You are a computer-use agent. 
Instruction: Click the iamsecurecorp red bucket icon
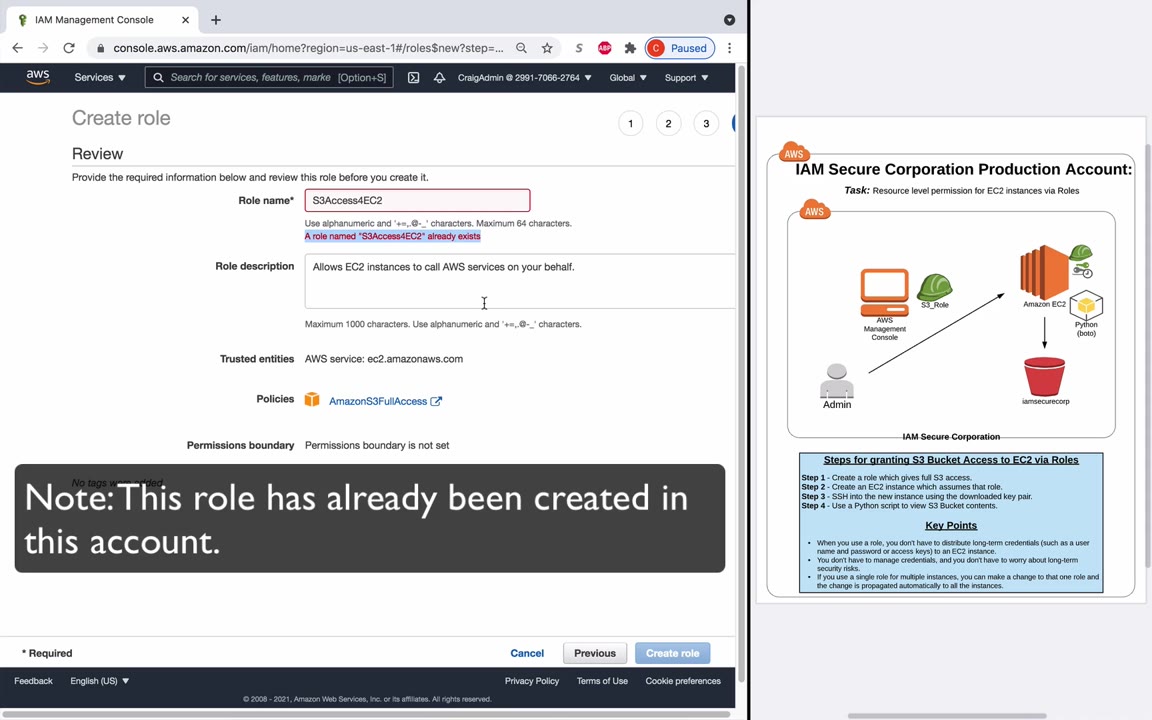tap(1044, 376)
